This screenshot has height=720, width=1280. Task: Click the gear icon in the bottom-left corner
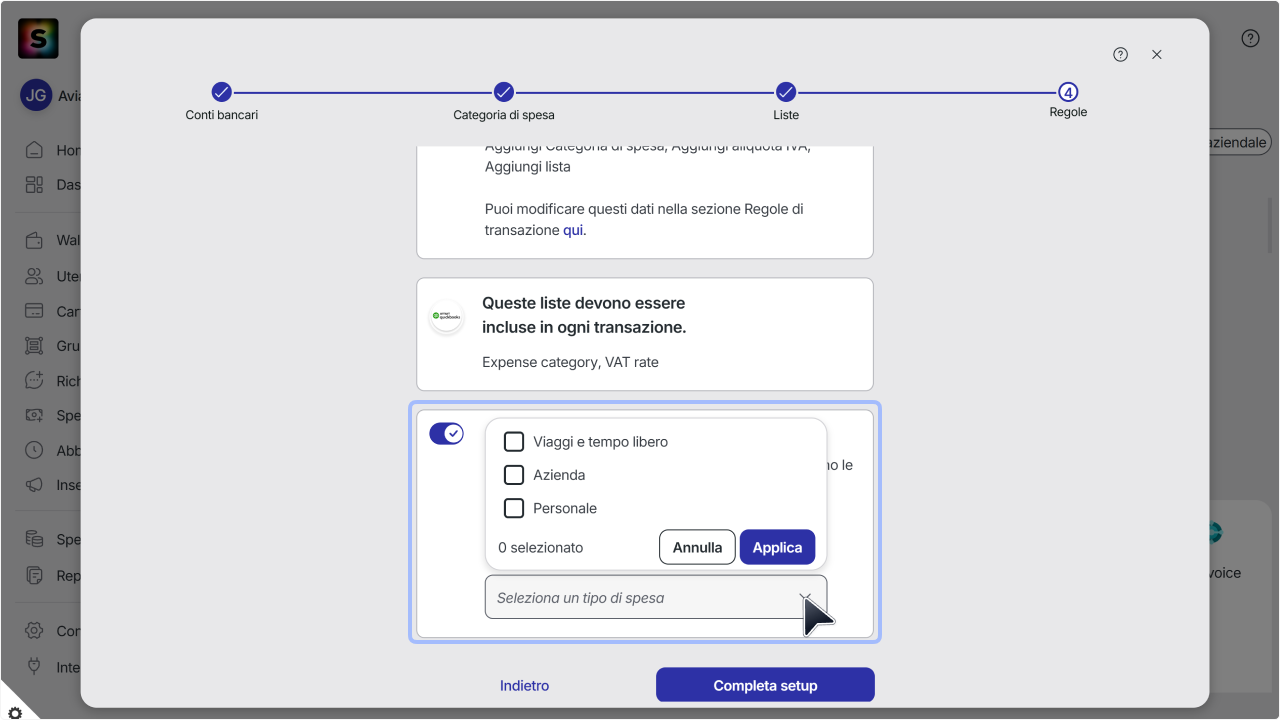pyautogui.click(x=14, y=712)
